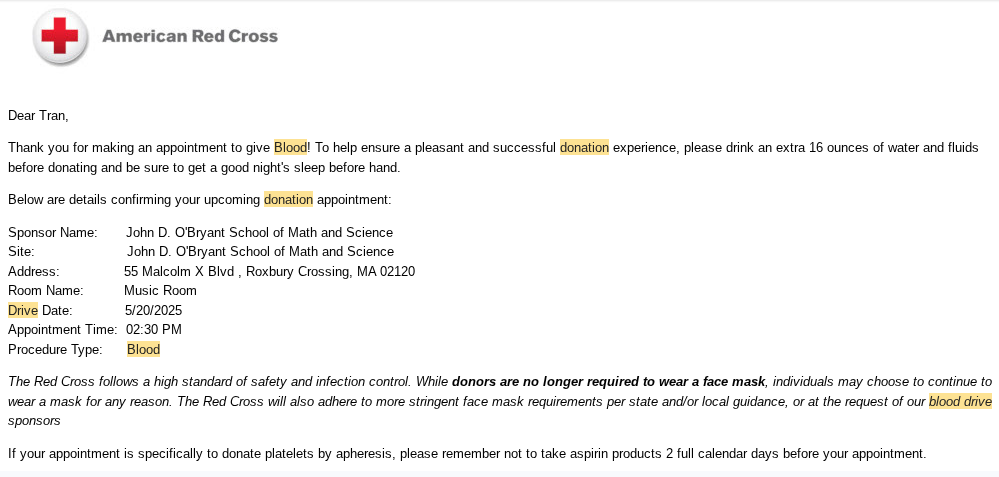This screenshot has width=999, height=477.
Task: Click highlighted "blood drive" in the italic paragraph
Action: click(x=960, y=402)
